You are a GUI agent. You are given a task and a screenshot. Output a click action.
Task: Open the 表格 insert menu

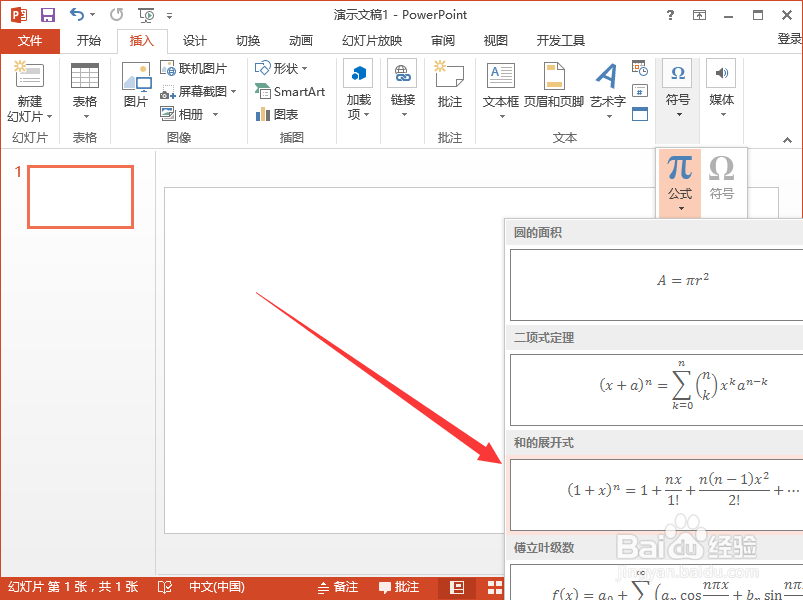tap(84, 91)
